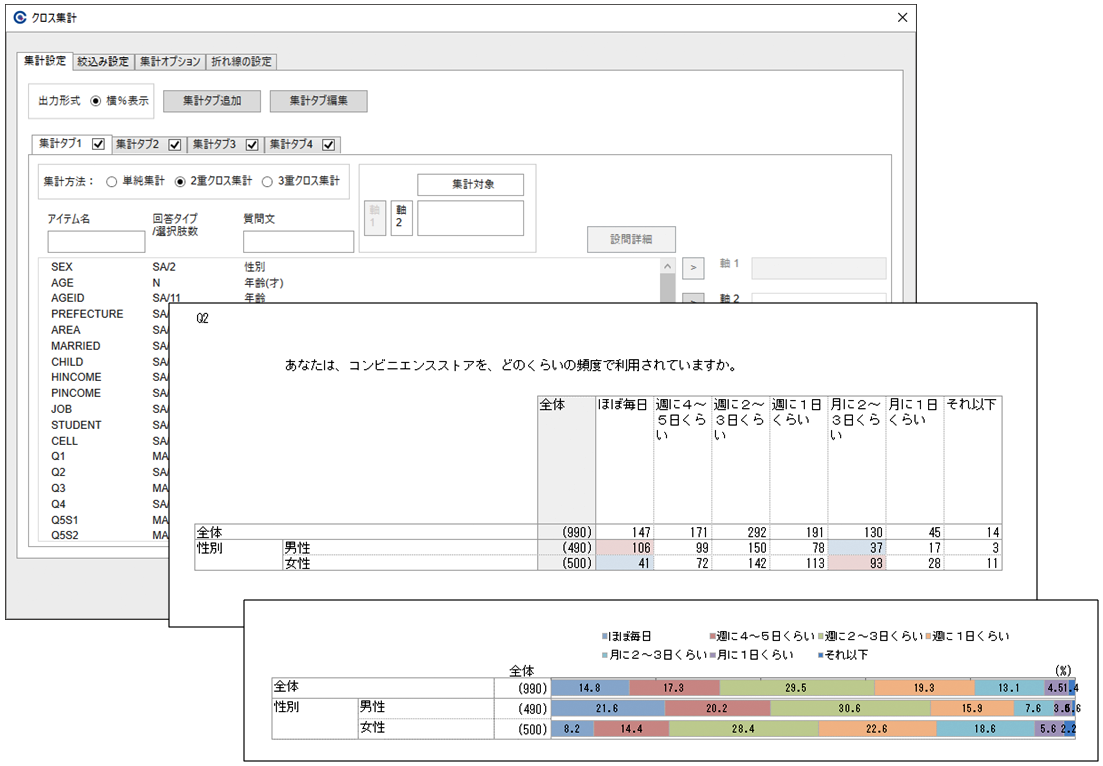Click the > button next to 軸 1
The height and width of the screenshot is (766, 1103).
693,268
